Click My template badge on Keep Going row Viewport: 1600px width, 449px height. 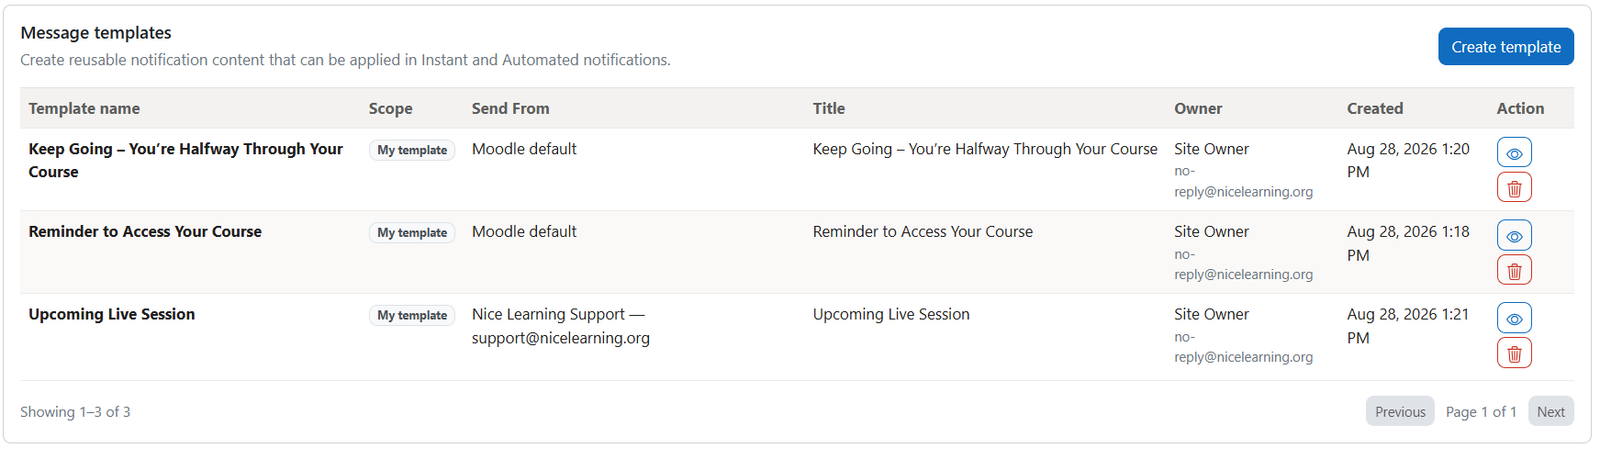point(412,150)
